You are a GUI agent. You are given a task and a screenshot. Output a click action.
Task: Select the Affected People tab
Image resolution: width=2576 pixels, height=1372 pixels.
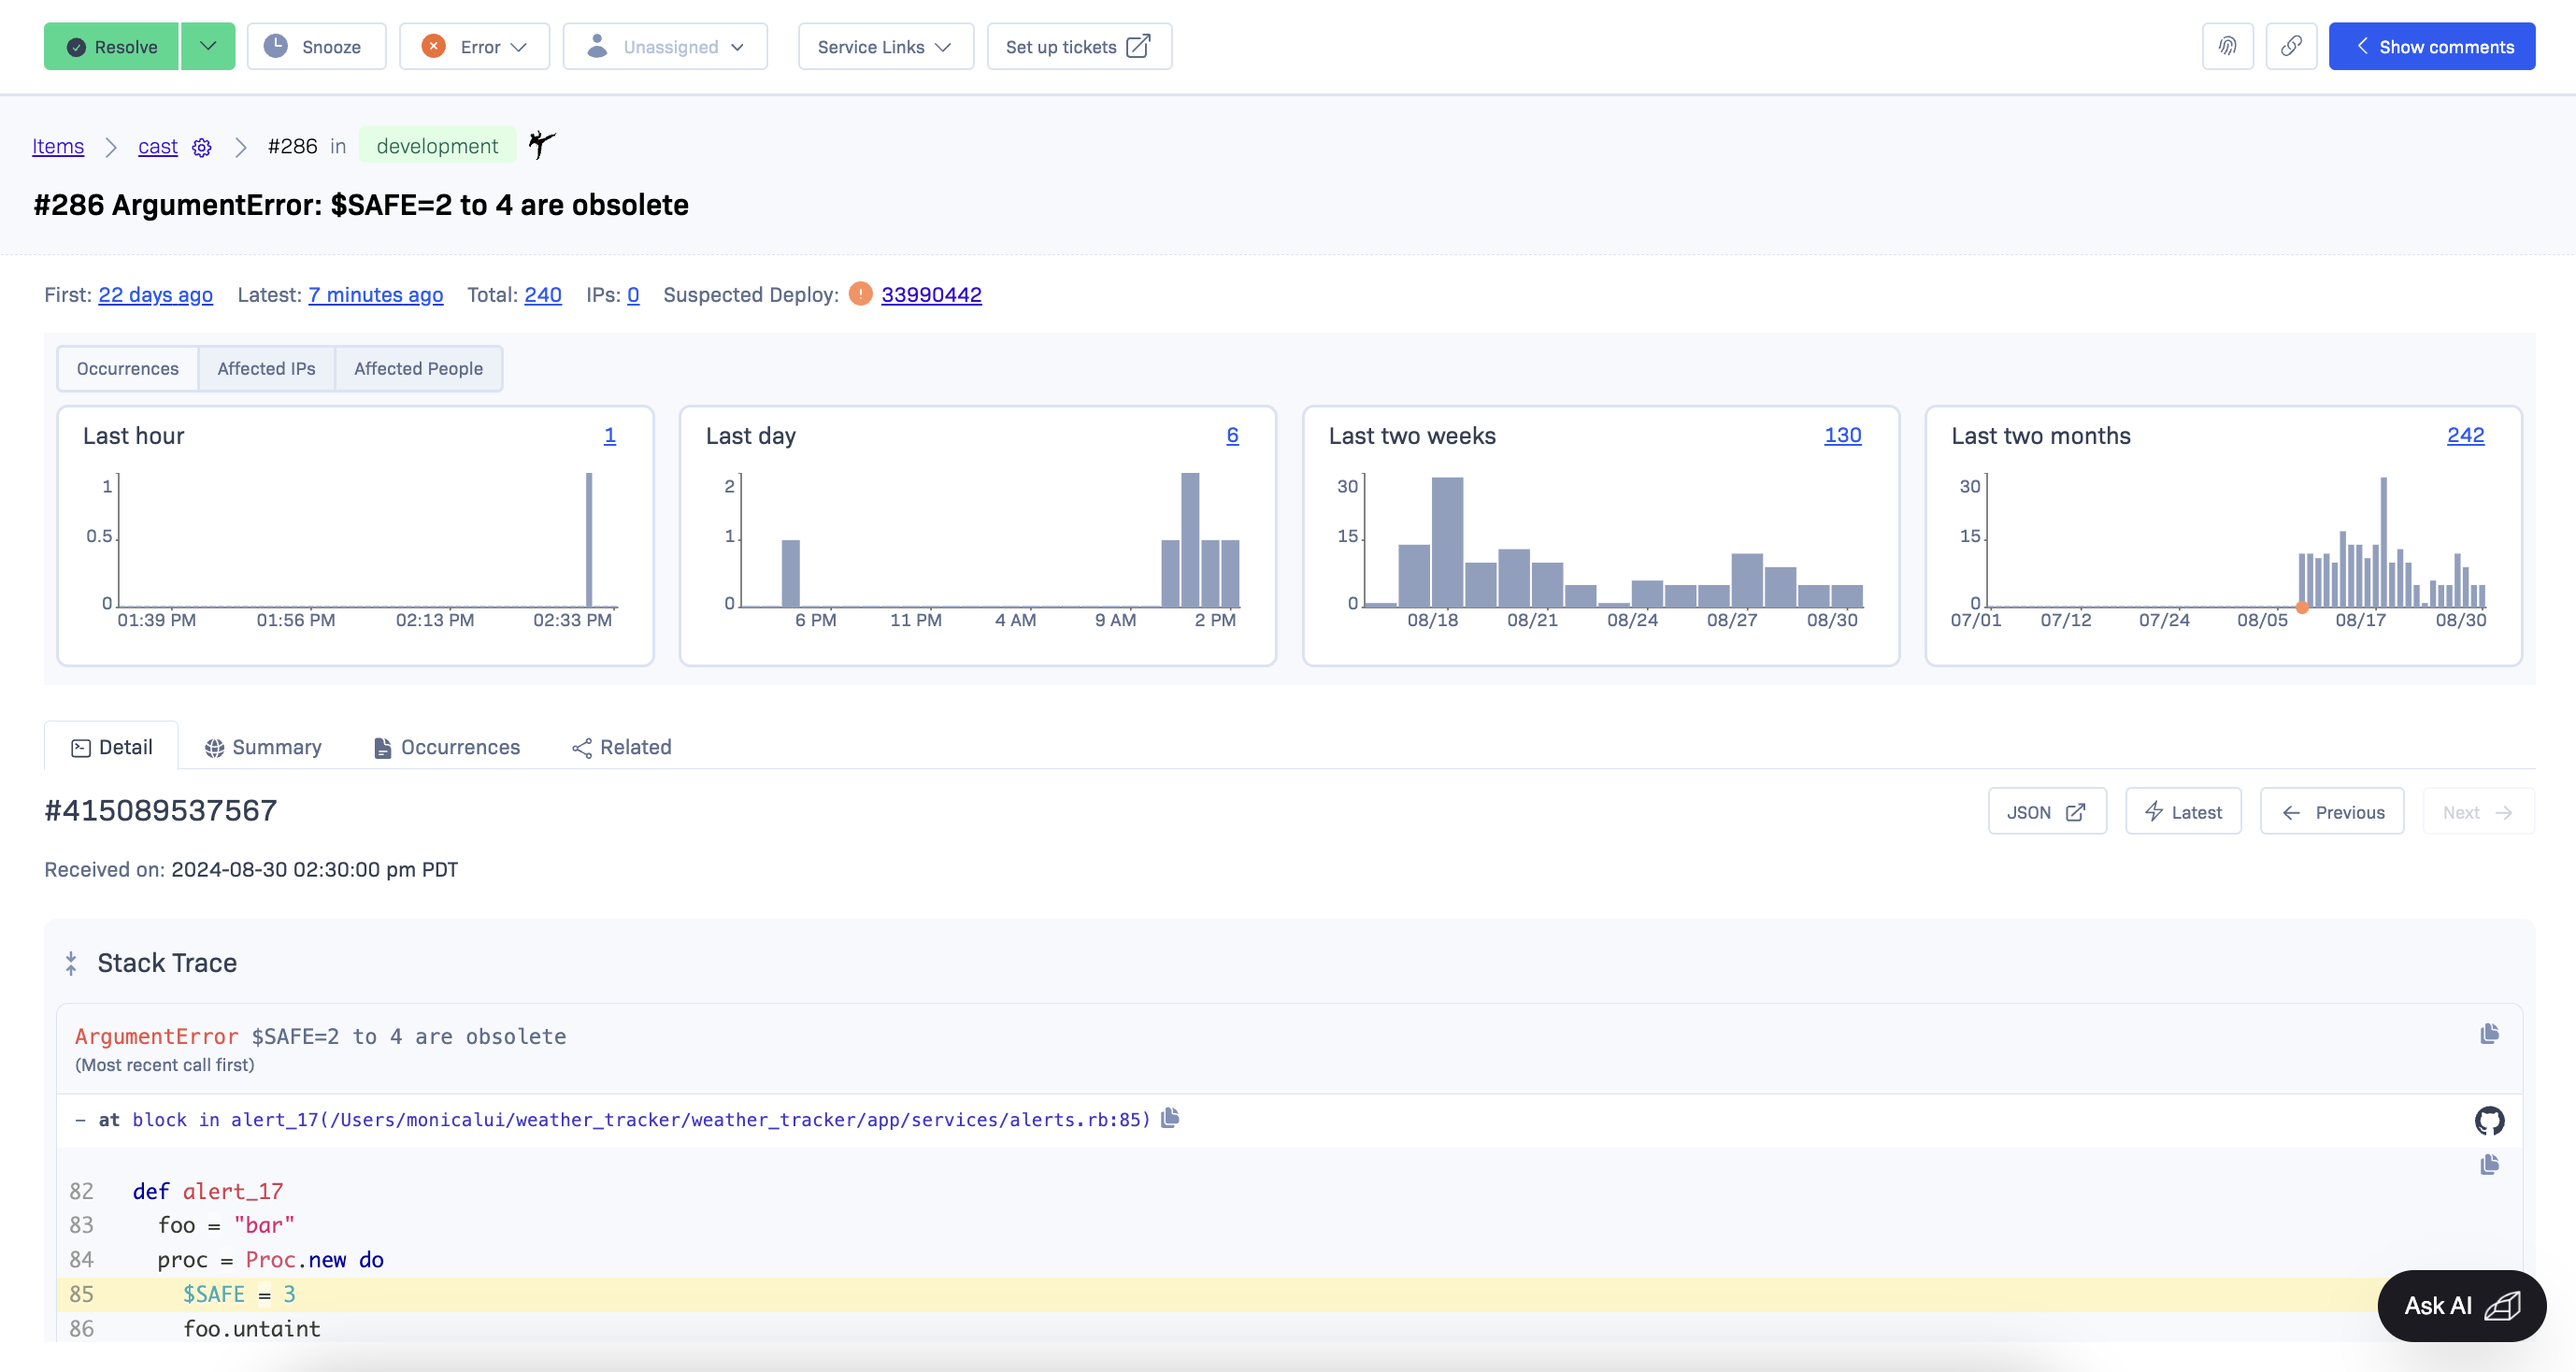point(418,368)
